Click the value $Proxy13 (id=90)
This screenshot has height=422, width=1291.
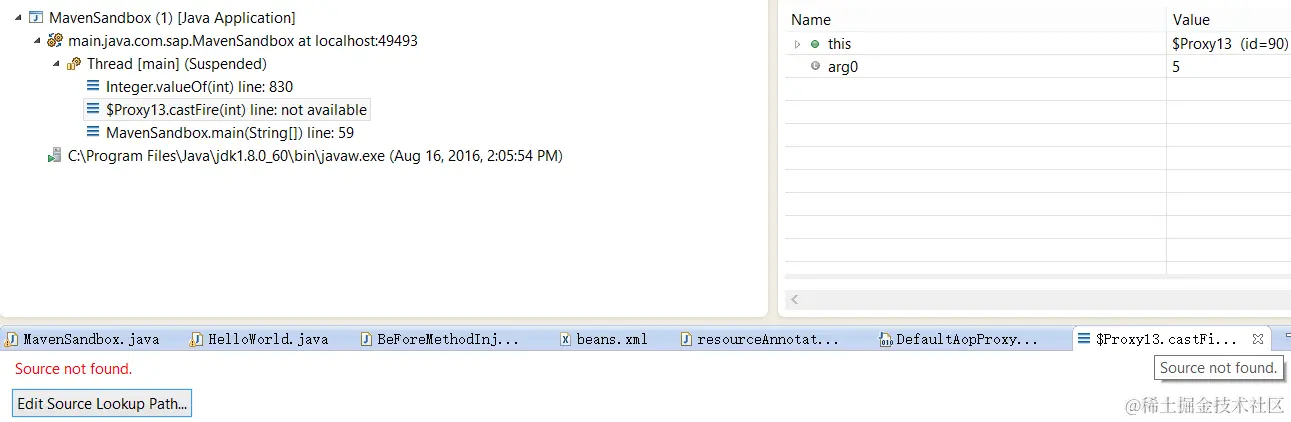(1230, 44)
